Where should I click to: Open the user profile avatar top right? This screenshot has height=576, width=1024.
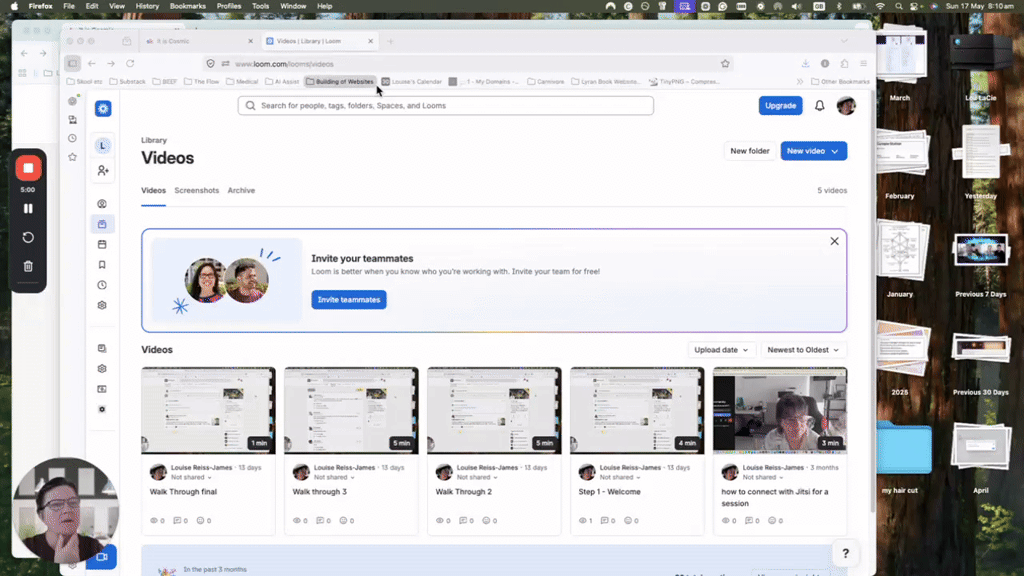pos(846,106)
